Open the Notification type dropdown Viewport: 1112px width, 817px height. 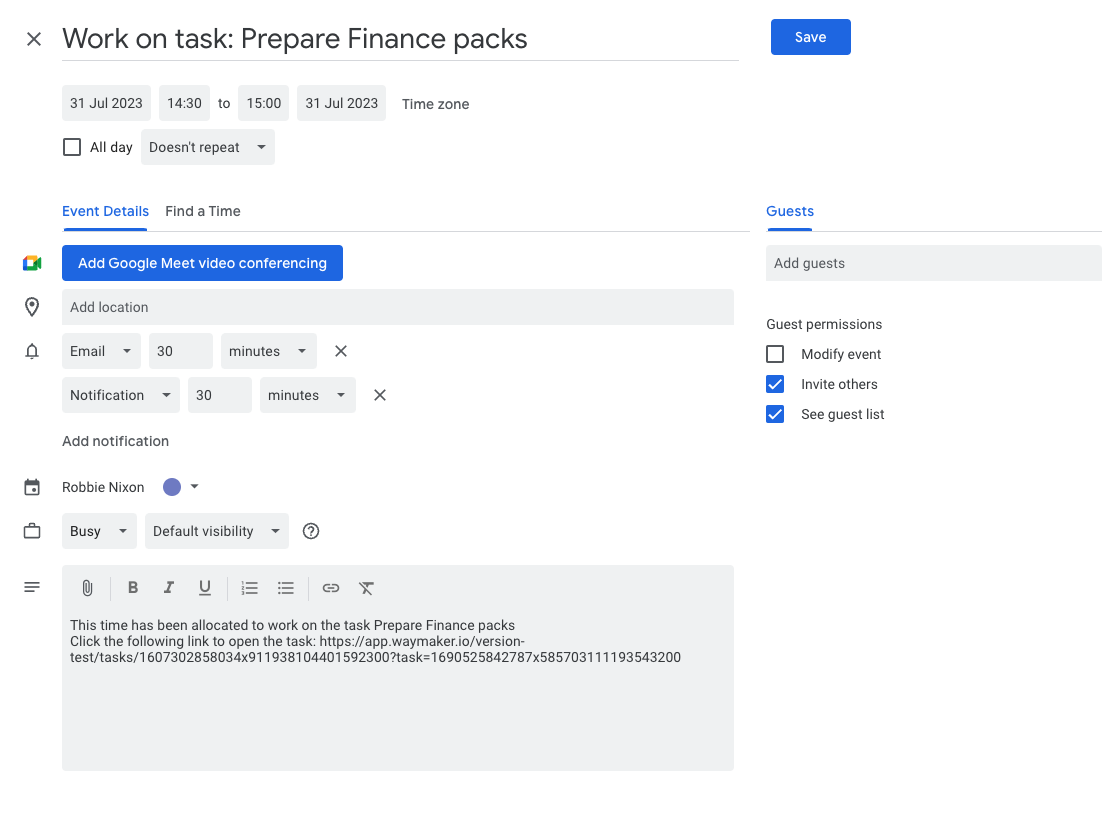click(121, 395)
